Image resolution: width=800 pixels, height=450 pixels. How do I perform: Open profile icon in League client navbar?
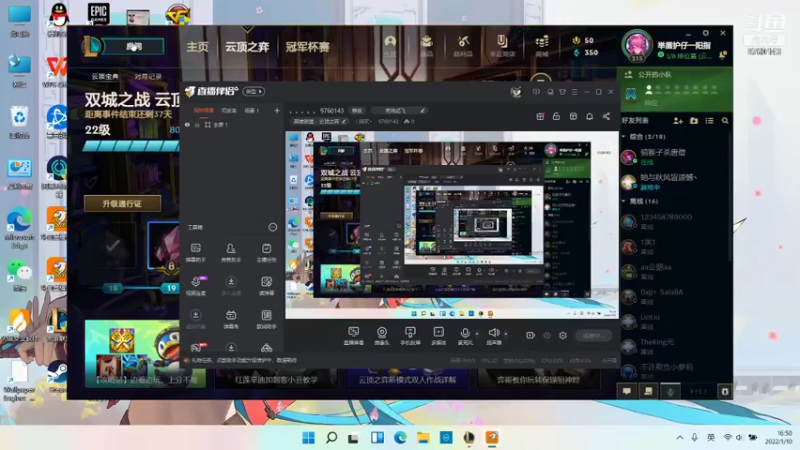(390, 45)
